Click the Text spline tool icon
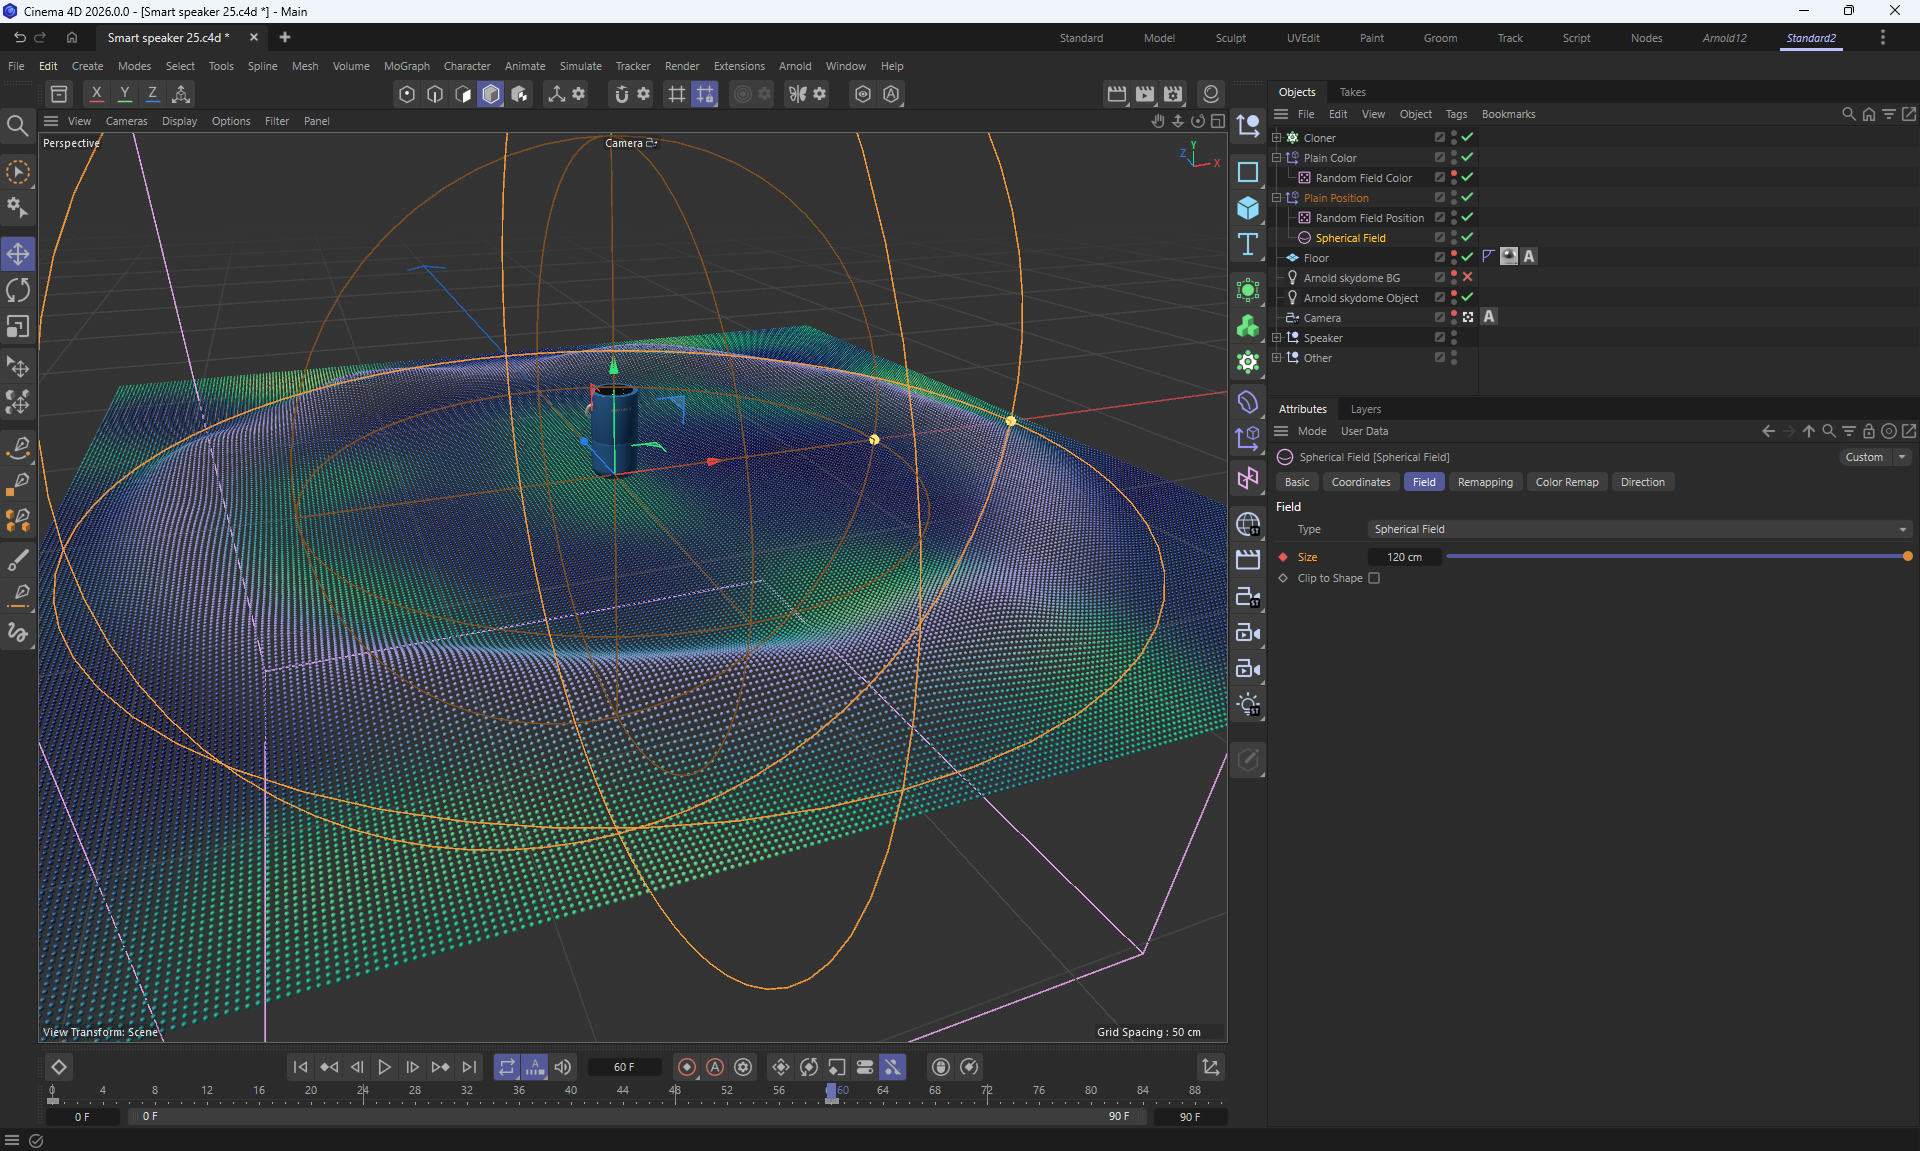The image size is (1920, 1151). click(1247, 244)
